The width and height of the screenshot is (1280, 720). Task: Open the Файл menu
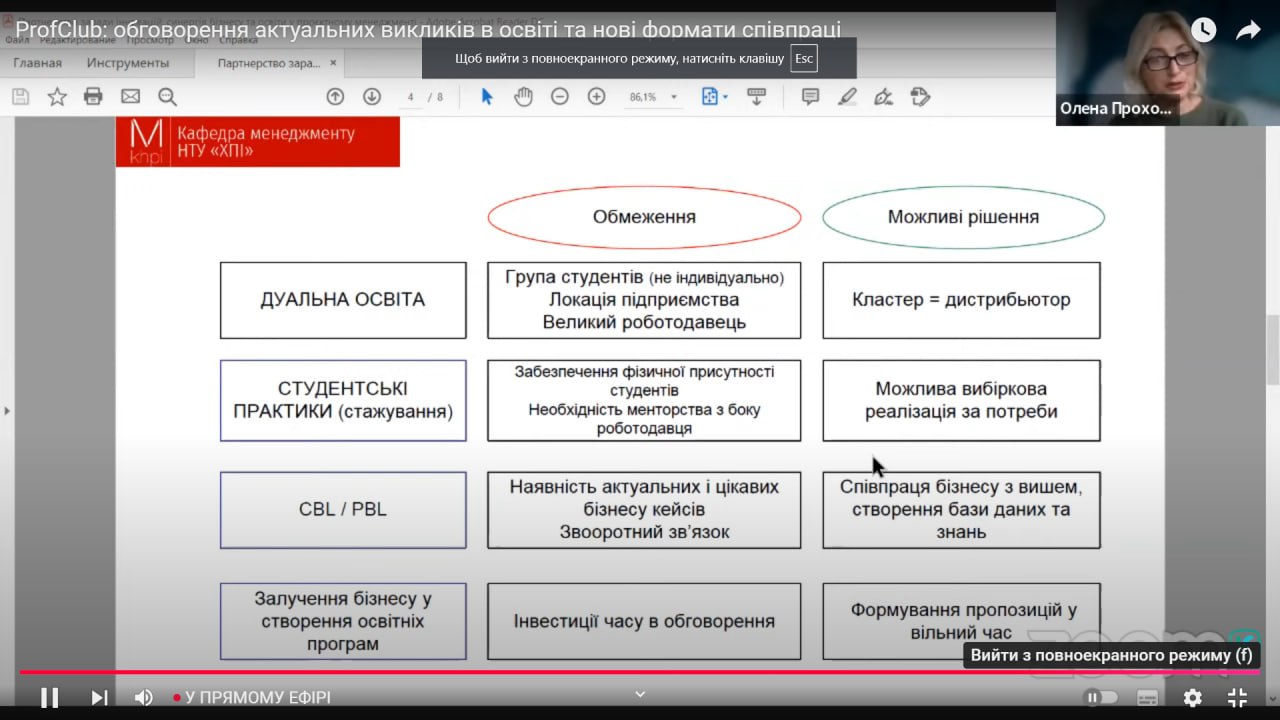[x=17, y=40]
